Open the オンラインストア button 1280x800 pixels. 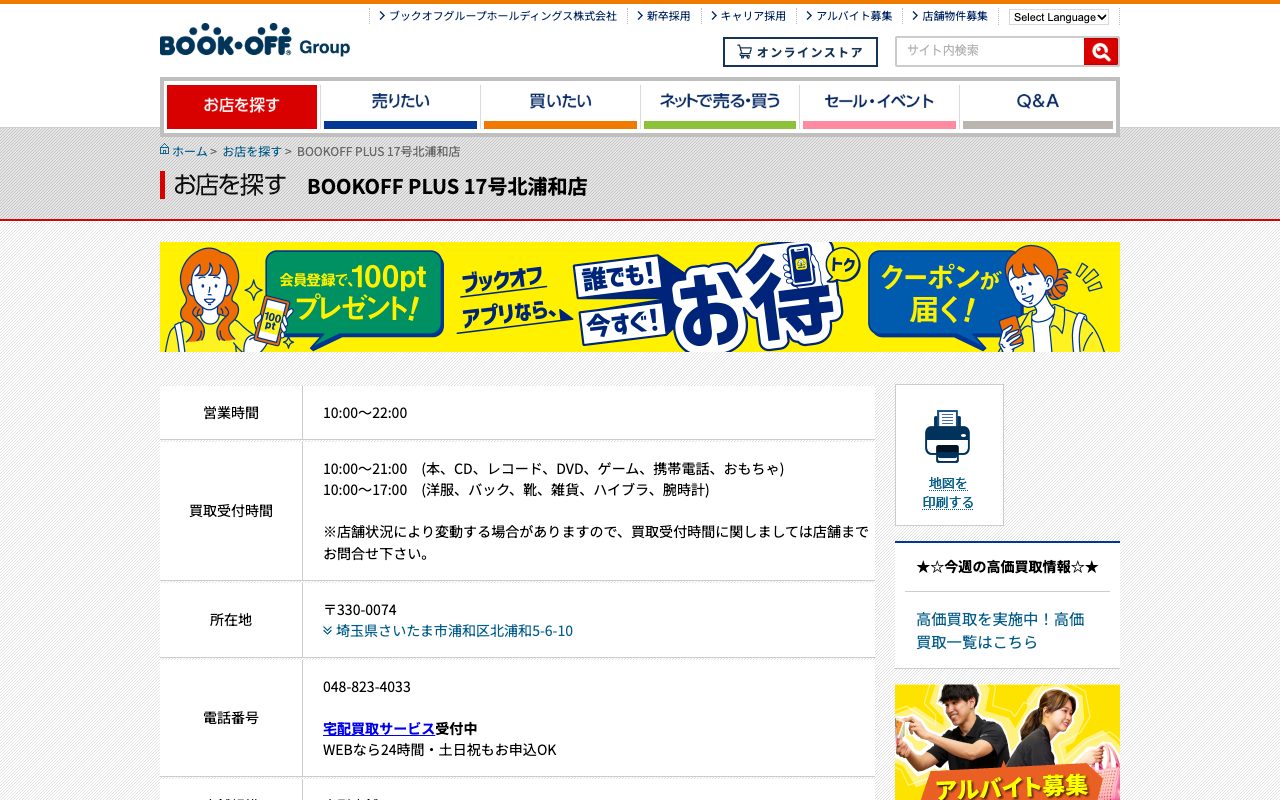pyautogui.click(x=800, y=52)
